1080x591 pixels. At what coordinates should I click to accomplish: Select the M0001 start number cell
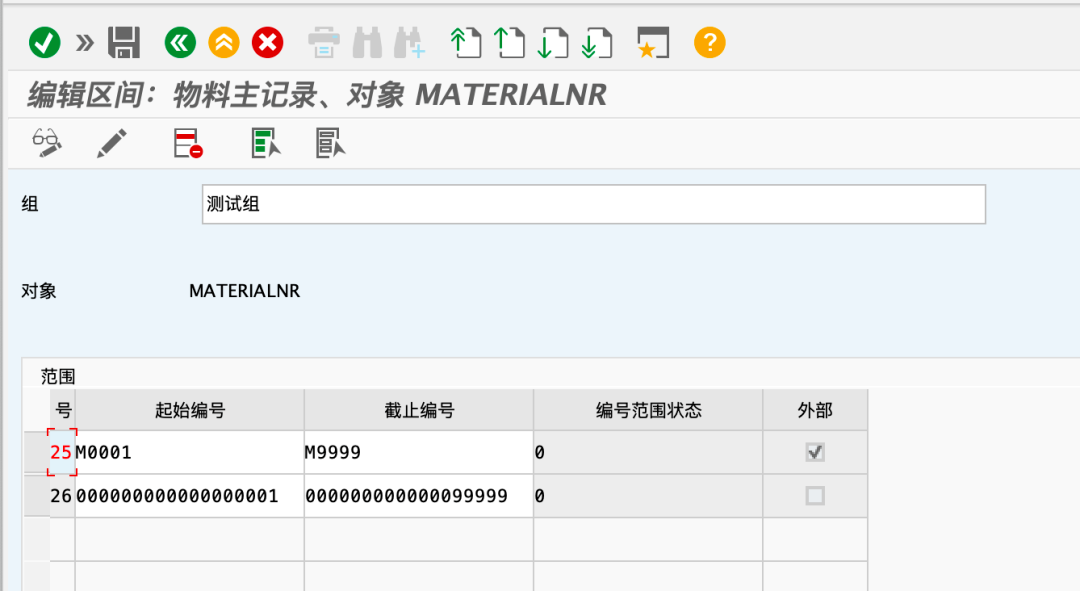coord(189,453)
